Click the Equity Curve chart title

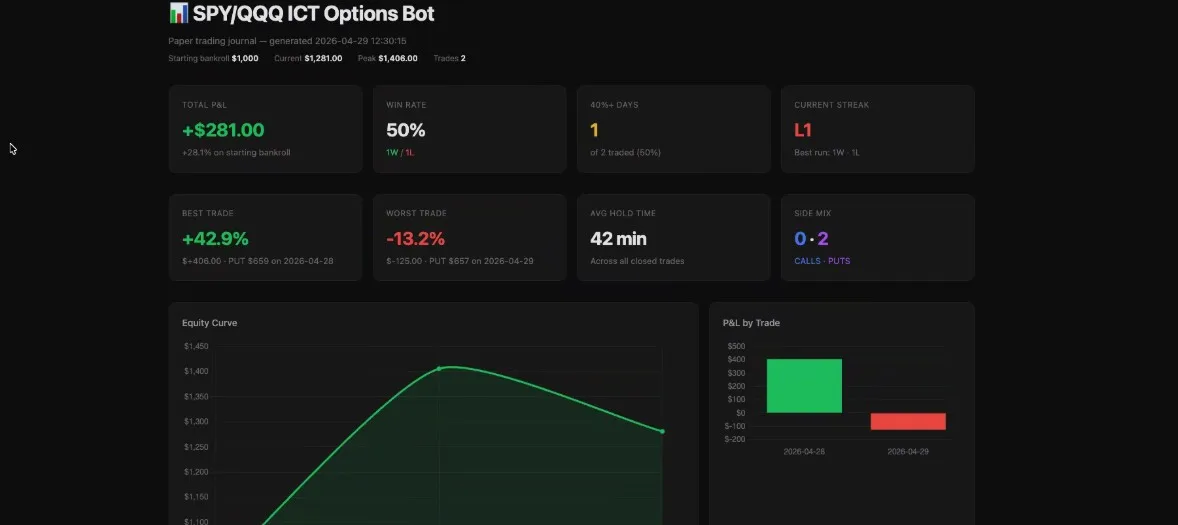tap(210, 323)
